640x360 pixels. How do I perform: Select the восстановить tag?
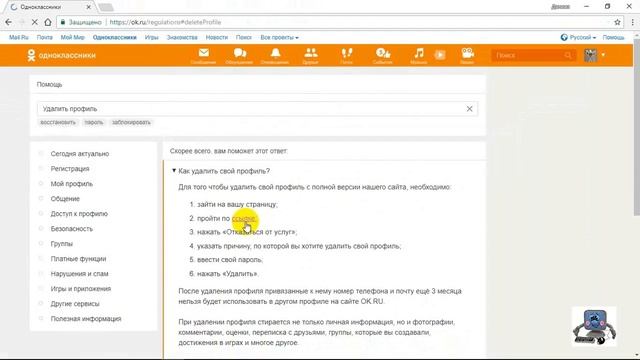tap(58, 122)
